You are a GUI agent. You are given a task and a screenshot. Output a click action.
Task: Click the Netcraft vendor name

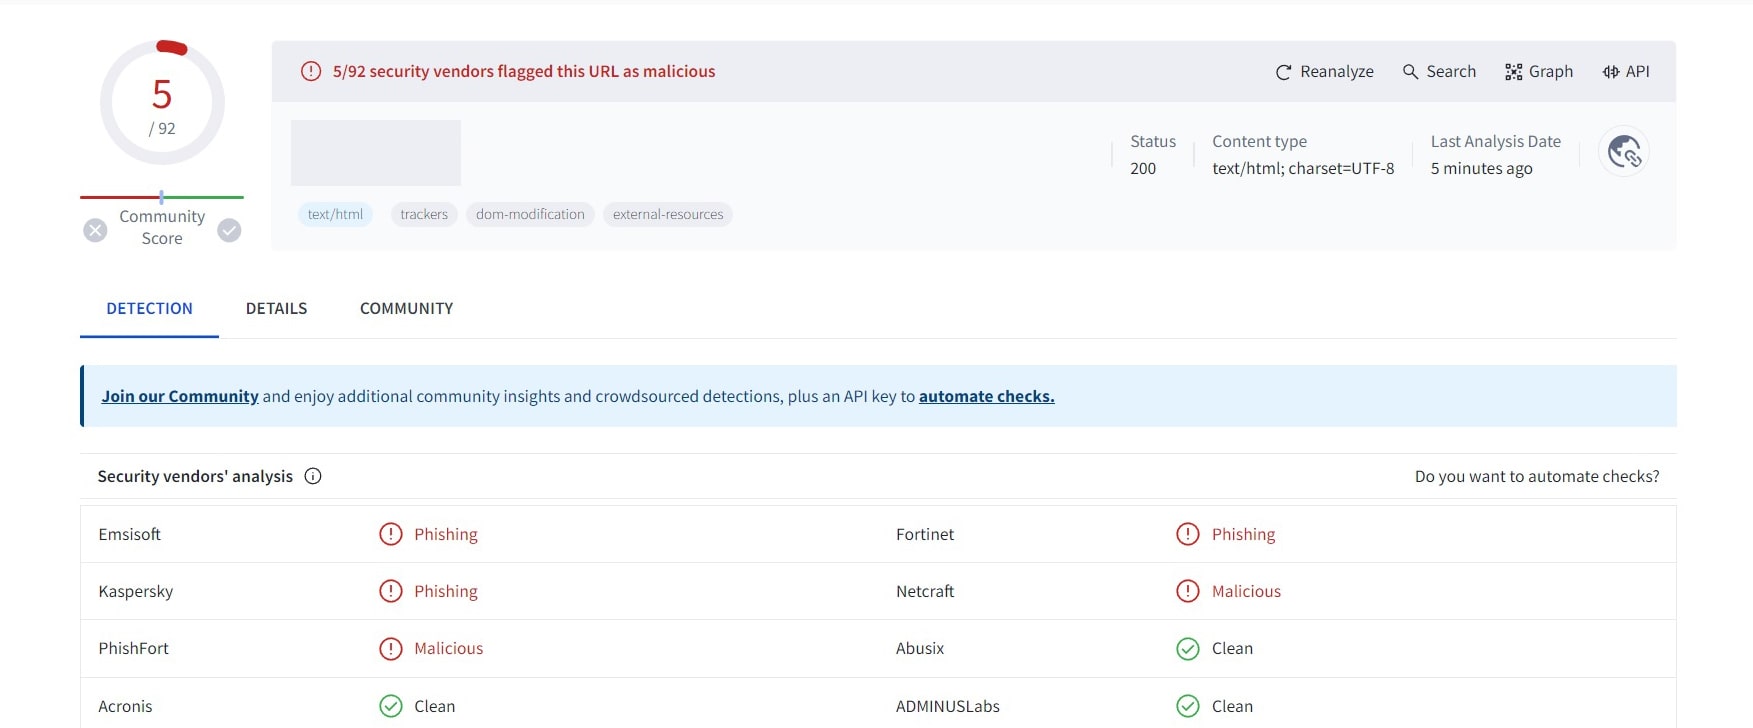925,591
